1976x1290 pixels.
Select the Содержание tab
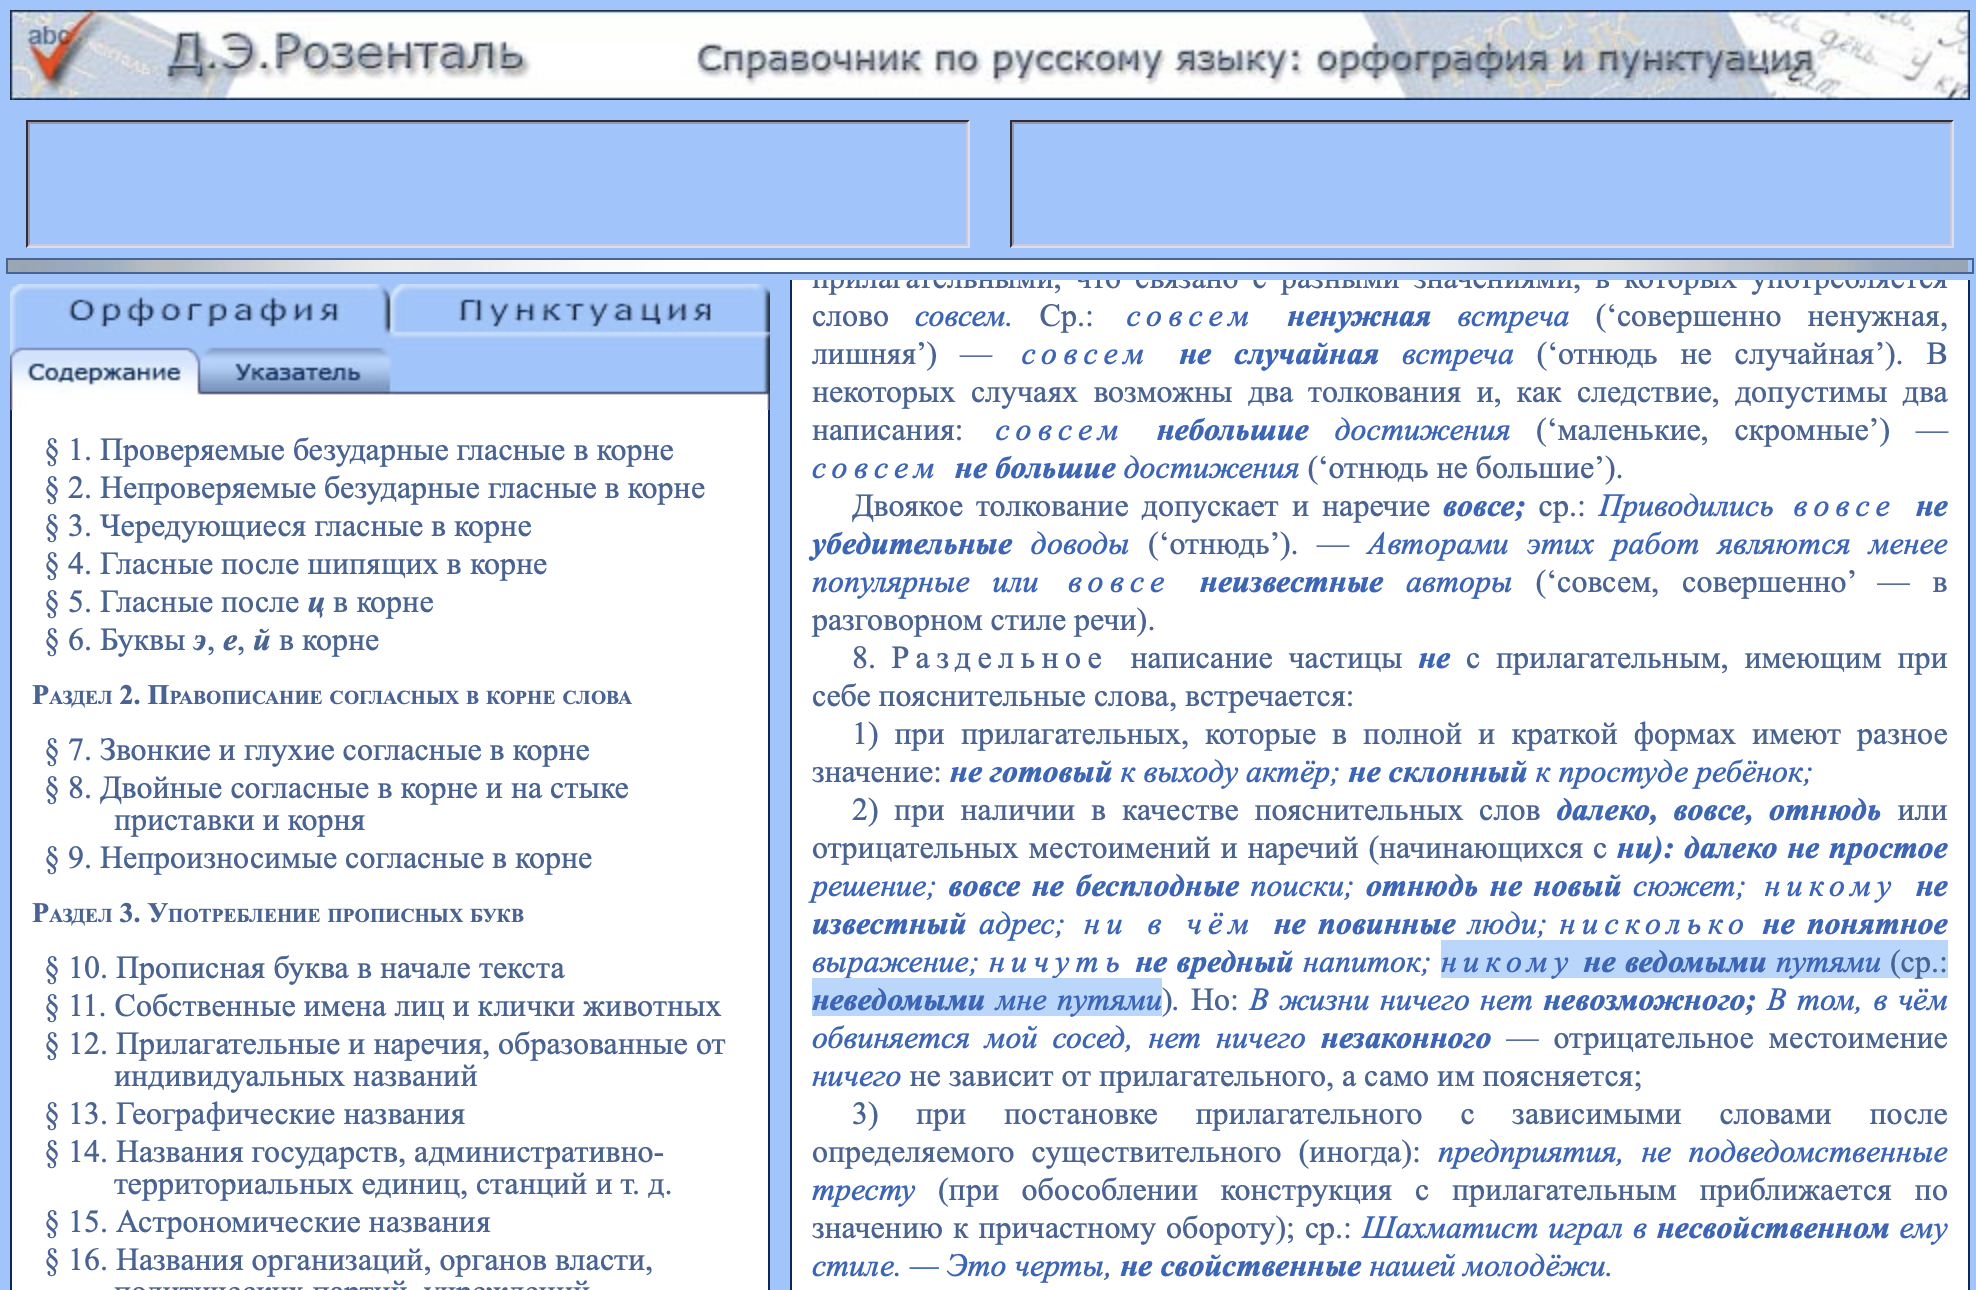coord(104,373)
